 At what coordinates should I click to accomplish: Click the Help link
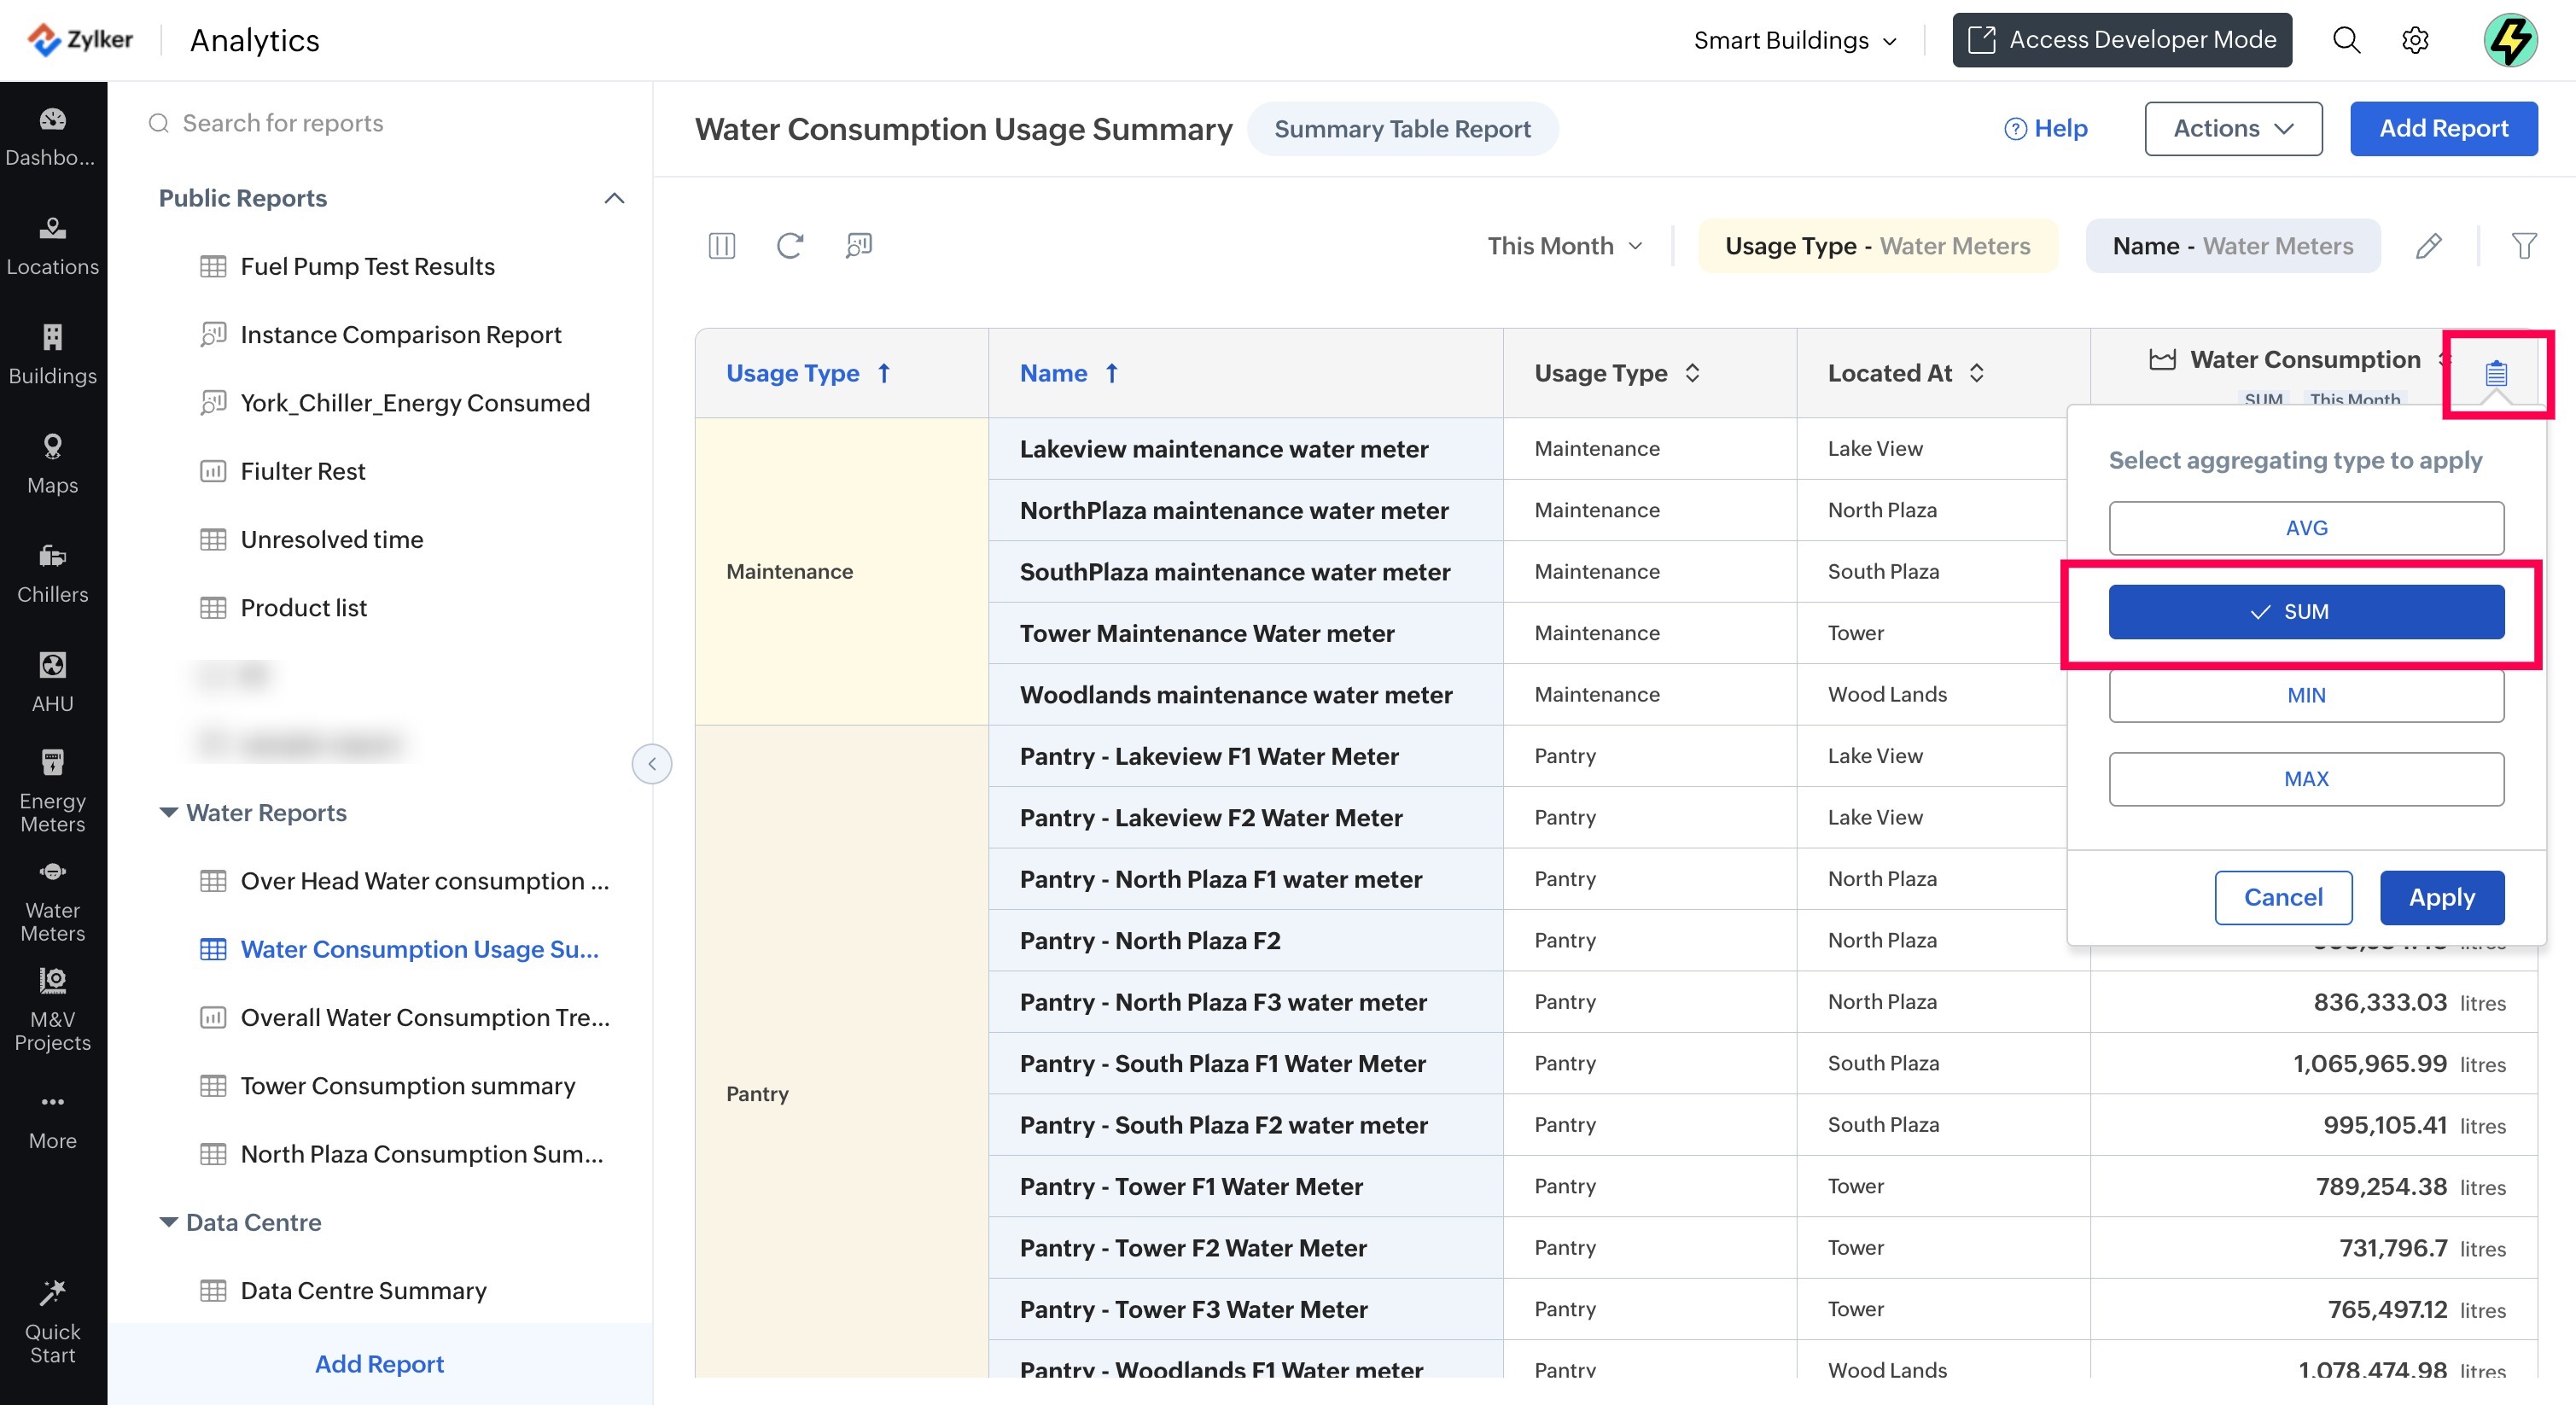(x=2045, y=129)
